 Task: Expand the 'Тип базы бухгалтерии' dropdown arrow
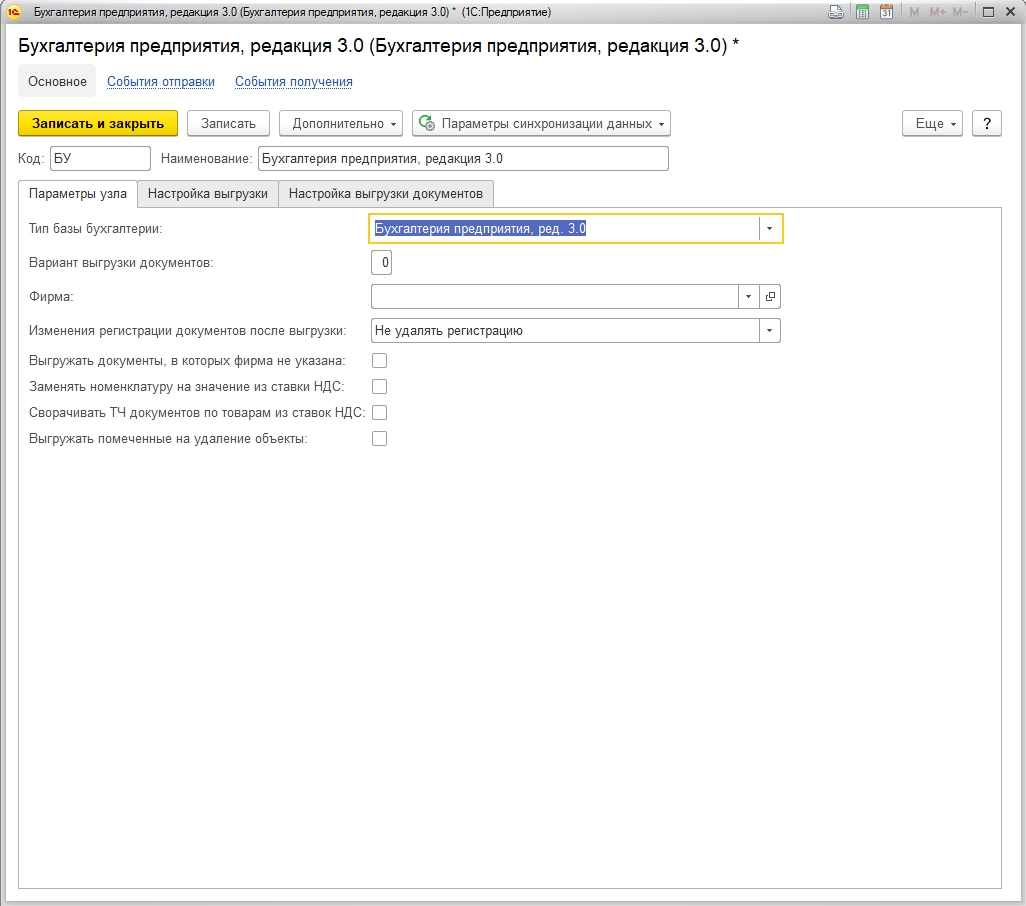pos(769,229)
